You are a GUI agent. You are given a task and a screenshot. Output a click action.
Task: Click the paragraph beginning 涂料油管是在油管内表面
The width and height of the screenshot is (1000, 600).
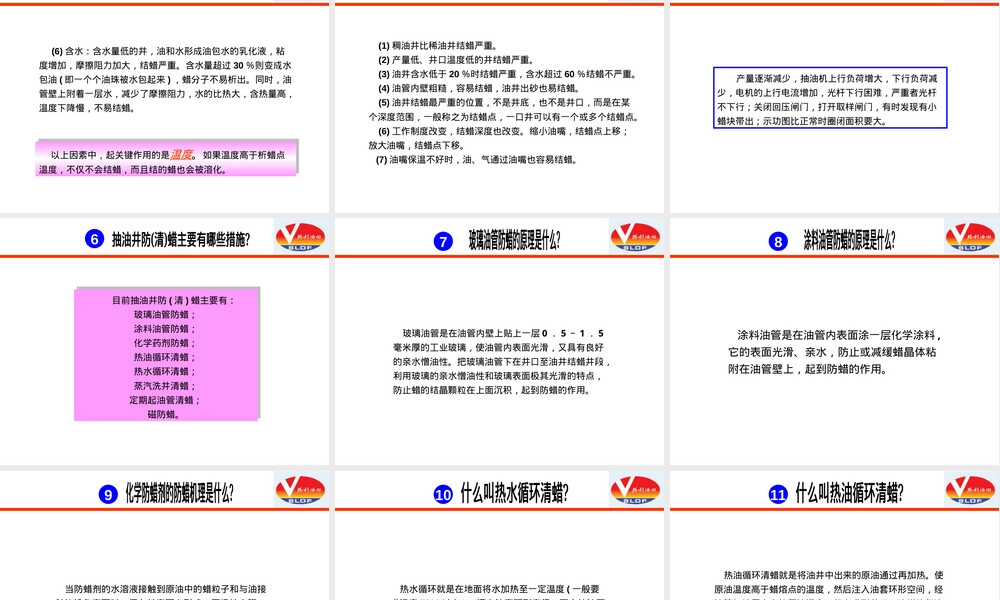pos(834,351)
